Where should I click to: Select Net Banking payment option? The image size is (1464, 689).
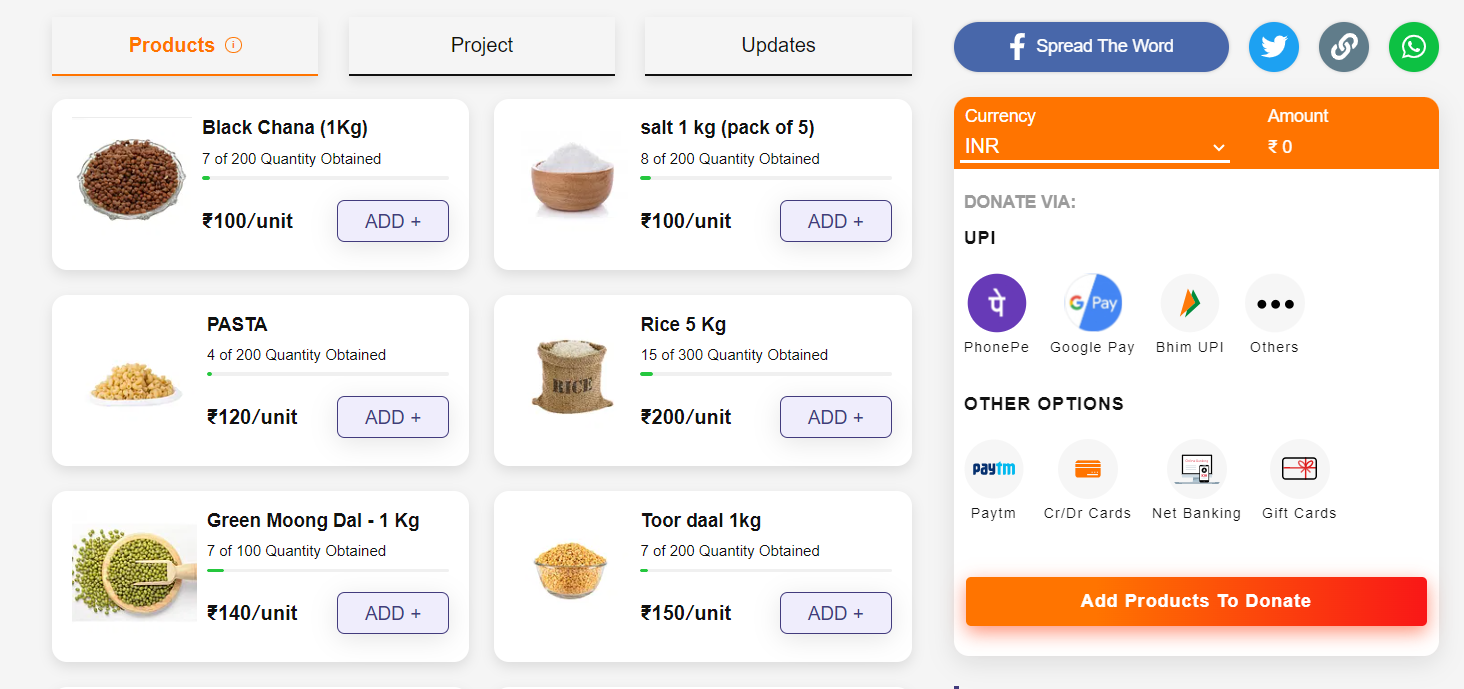pos(1197,469)
